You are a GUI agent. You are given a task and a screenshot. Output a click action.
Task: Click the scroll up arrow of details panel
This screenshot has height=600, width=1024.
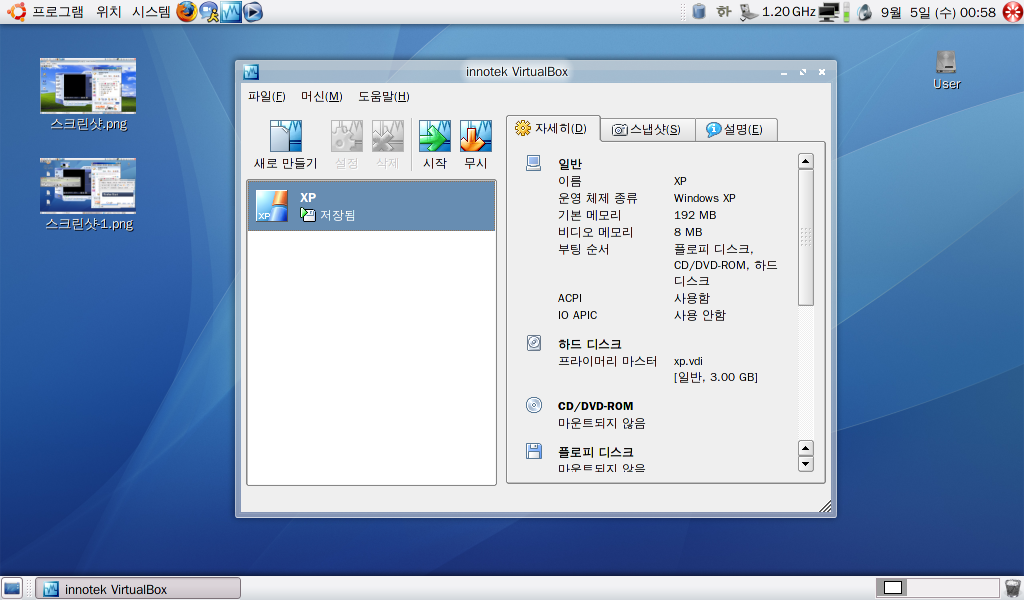tap(806, 161)
